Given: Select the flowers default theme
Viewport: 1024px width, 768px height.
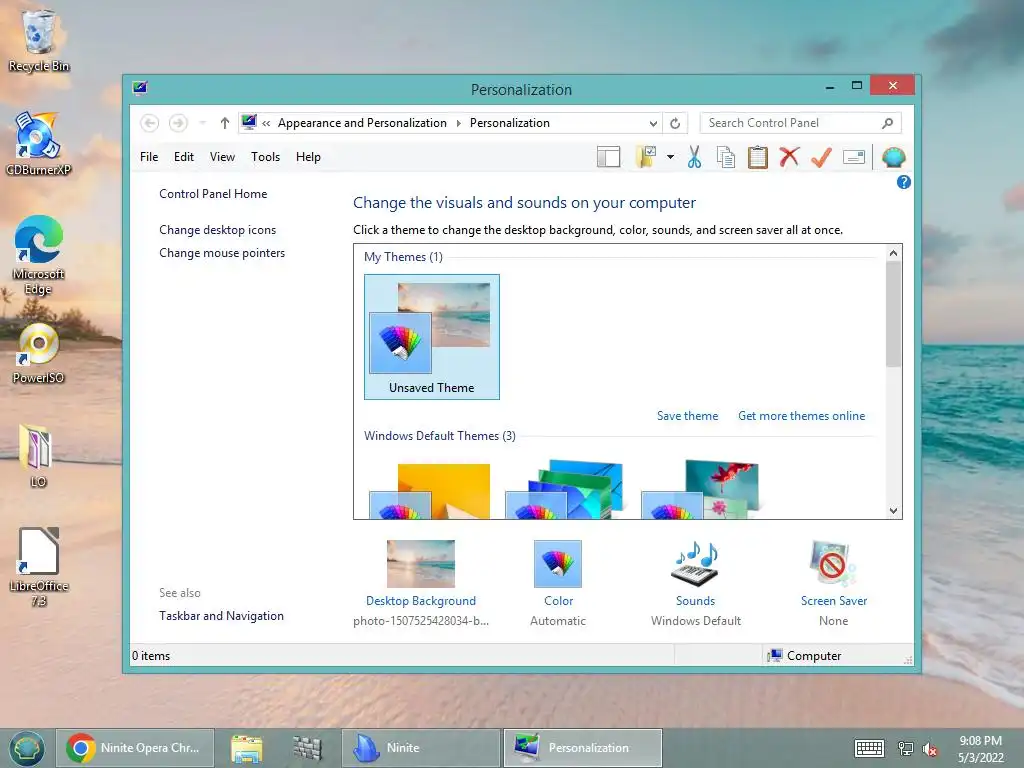Looking at the screenshot, I should click(x=700, y=489).
